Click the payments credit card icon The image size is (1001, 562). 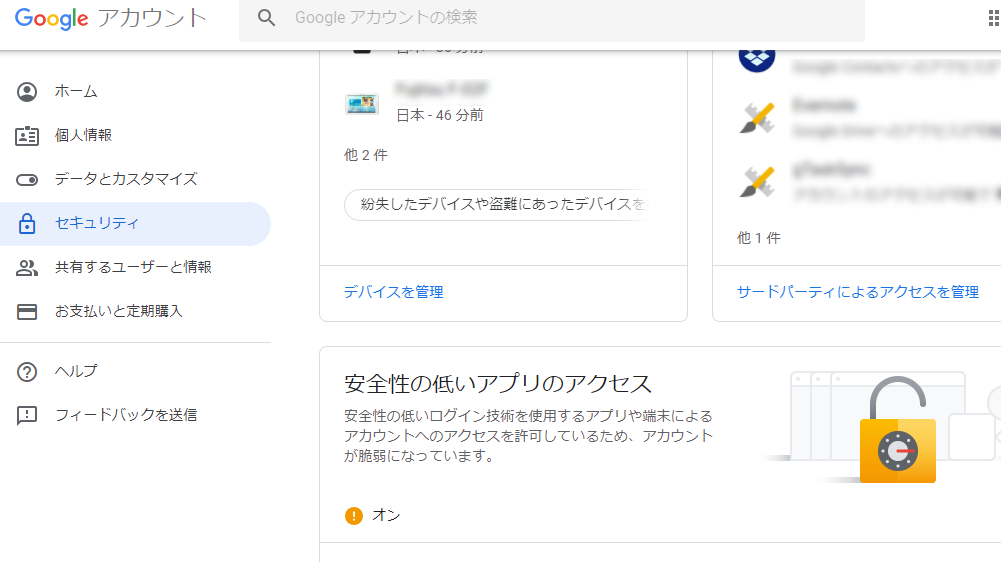click(27, 312)
